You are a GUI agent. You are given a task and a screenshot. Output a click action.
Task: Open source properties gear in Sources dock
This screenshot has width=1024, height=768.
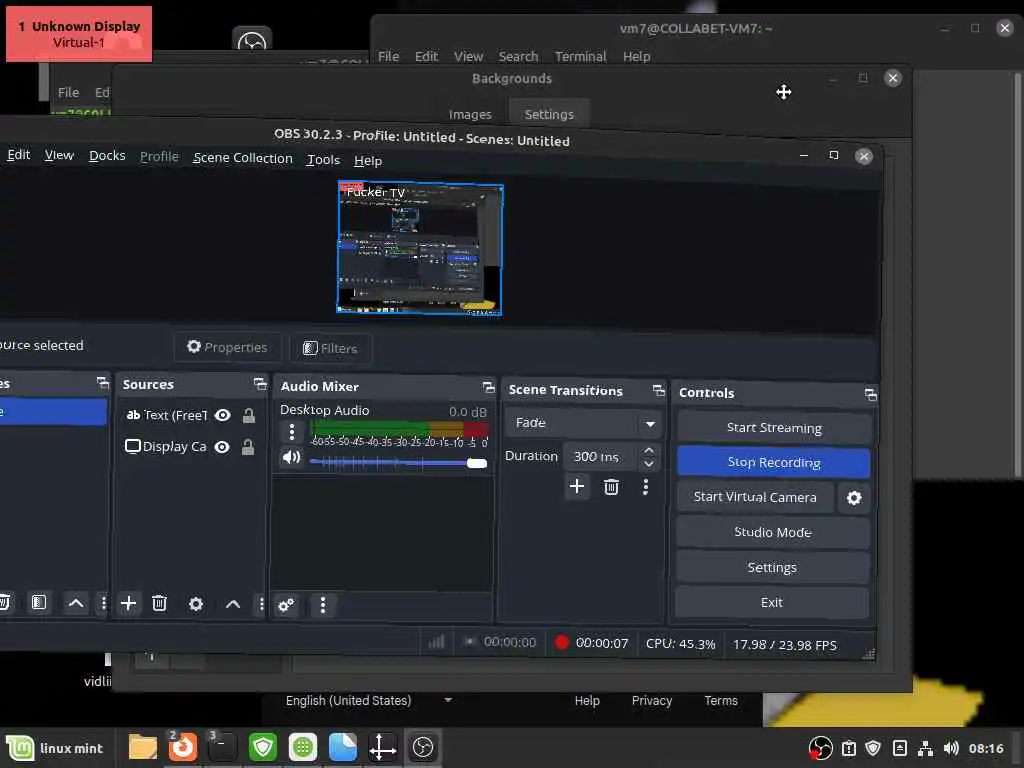[x=195, y=604]
